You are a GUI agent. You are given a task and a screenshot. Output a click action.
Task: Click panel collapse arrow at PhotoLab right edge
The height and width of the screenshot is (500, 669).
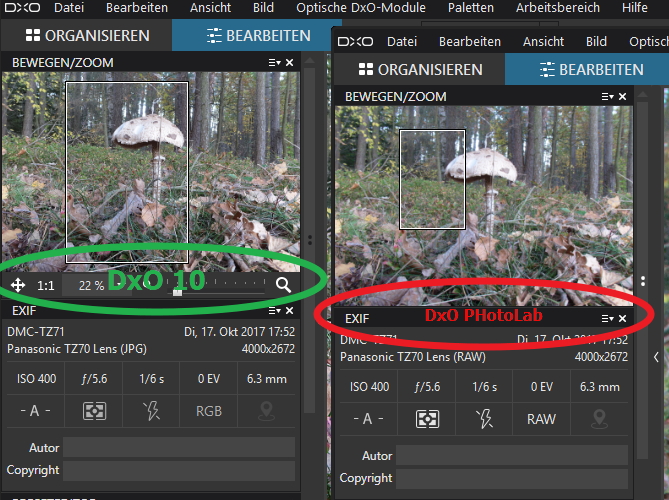click(x=656, y=357)
